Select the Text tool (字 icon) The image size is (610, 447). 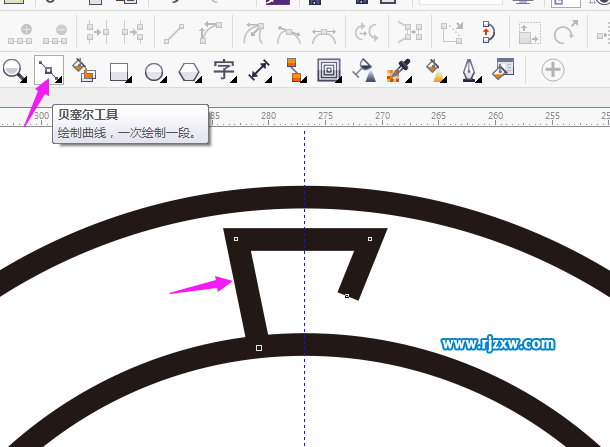225,71
